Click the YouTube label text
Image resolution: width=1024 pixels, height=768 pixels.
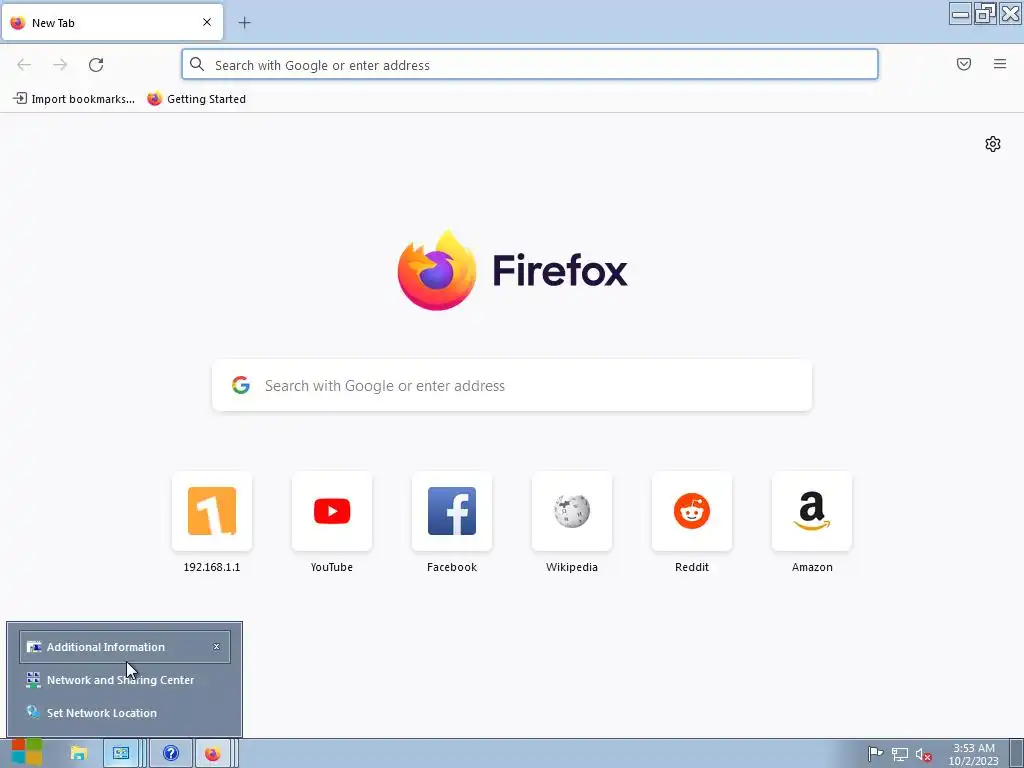(332, 567)
